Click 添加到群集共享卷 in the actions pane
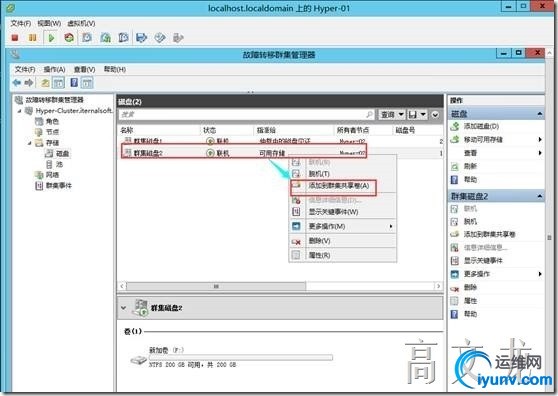 point(489,234)
